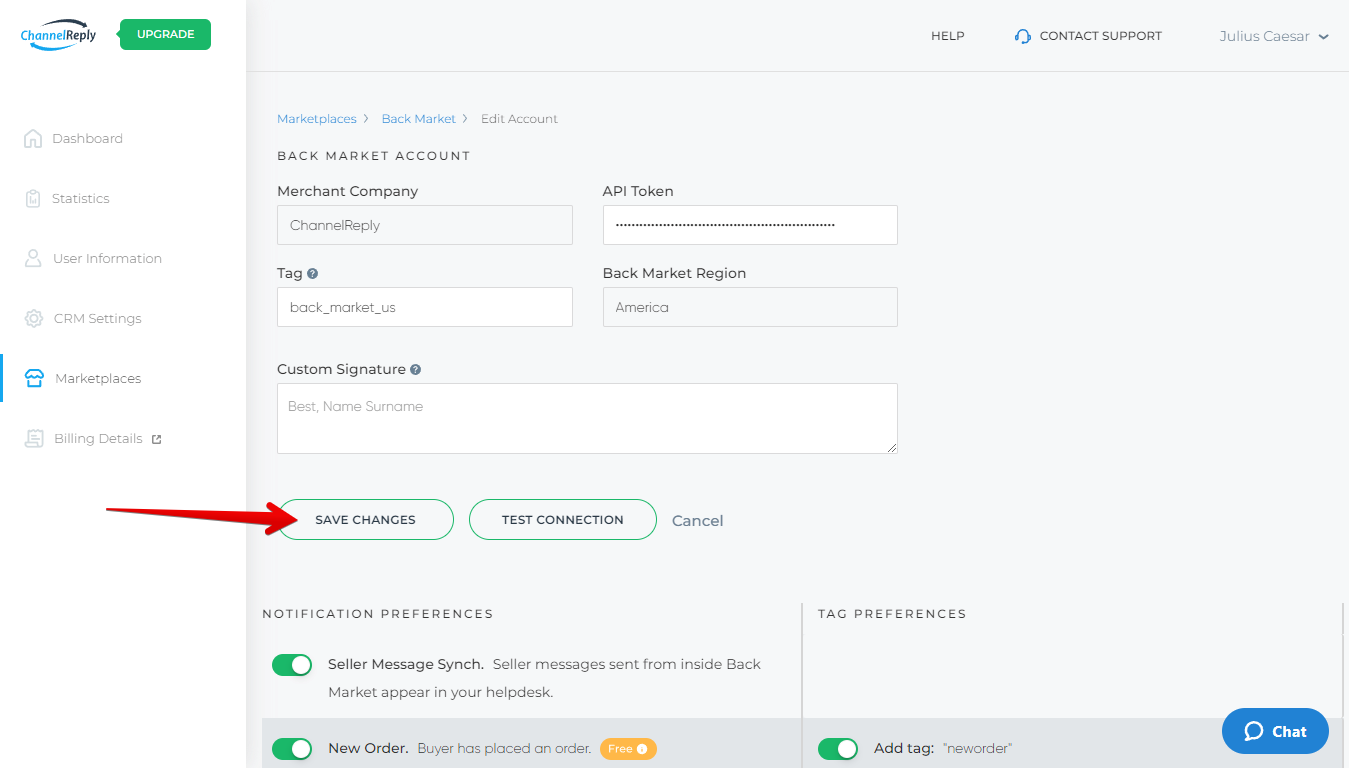Image resolution: width=1349 pixels, height=768 pixels.
Task: Click the ChannelReply logo
Action: 58,34
